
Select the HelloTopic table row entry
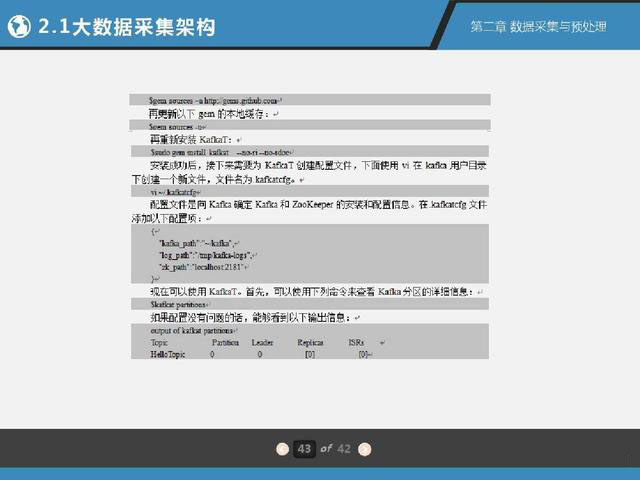pos(168,354)
